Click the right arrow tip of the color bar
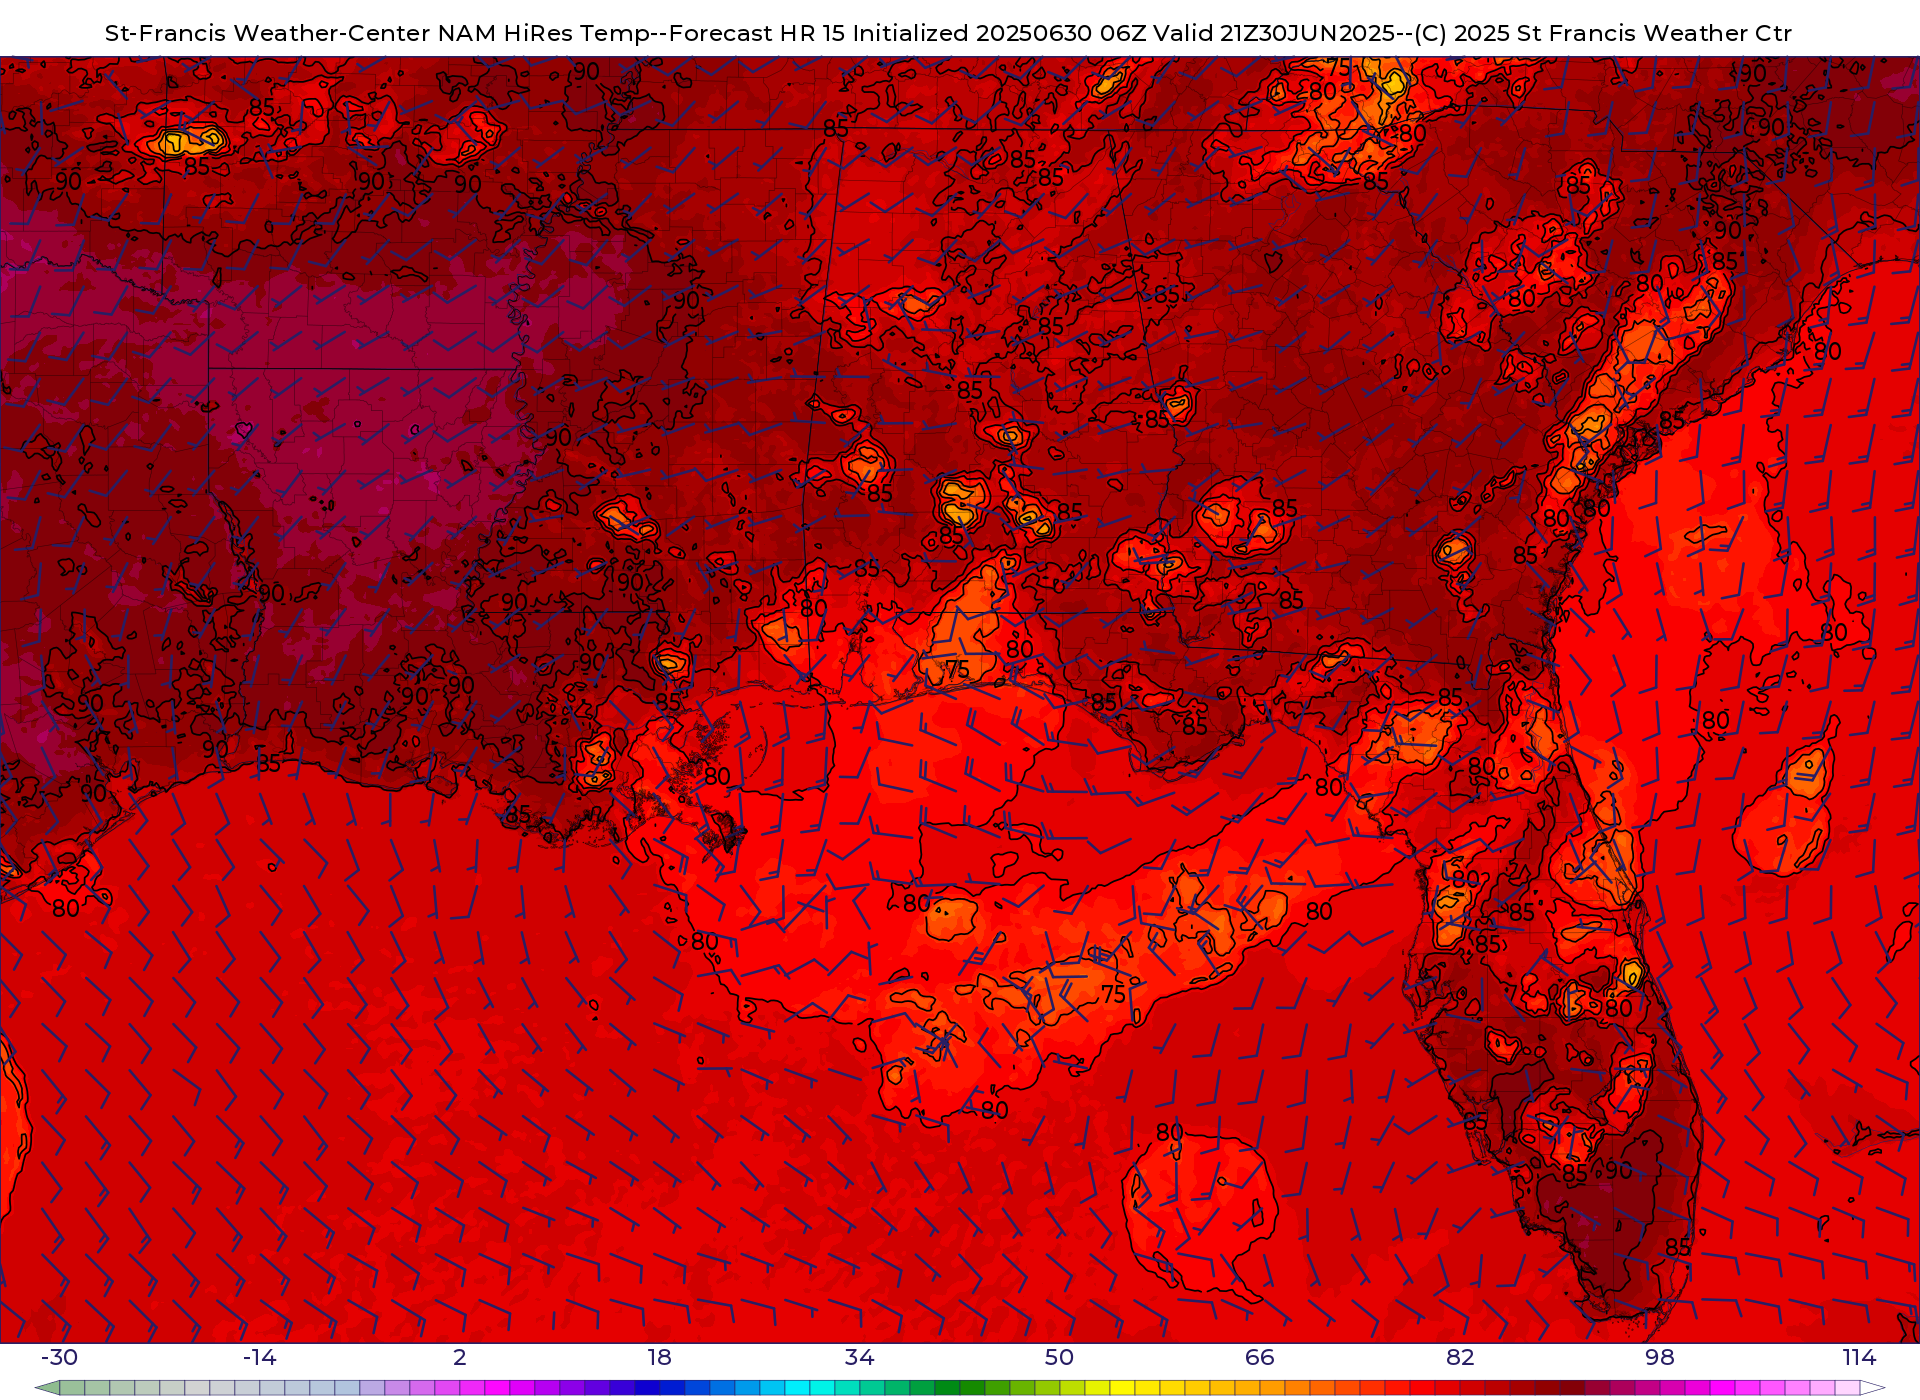 [x=1873, y=1388]
